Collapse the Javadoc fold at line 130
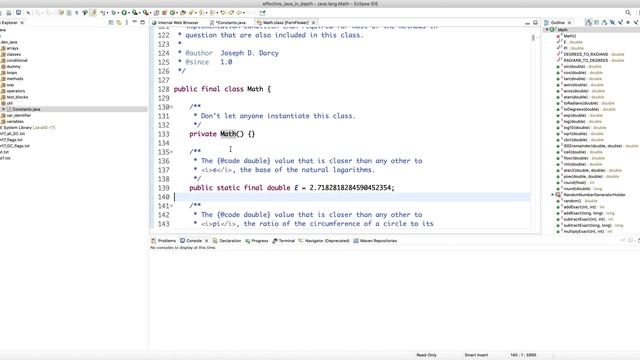Screen dimensions: 640x360 tap(171, 107)
